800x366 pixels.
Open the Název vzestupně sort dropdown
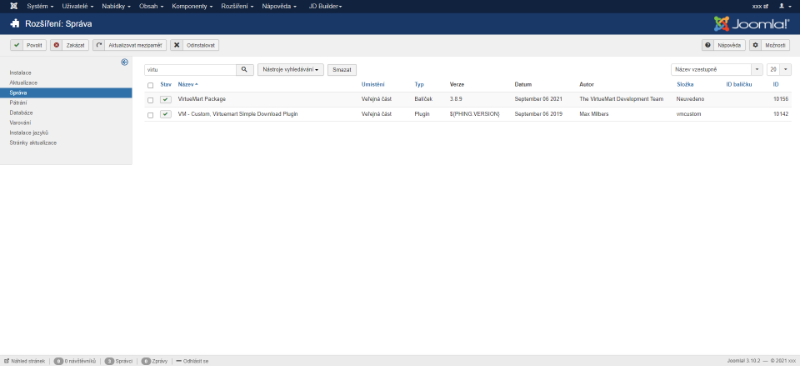[x=717, y=69]
